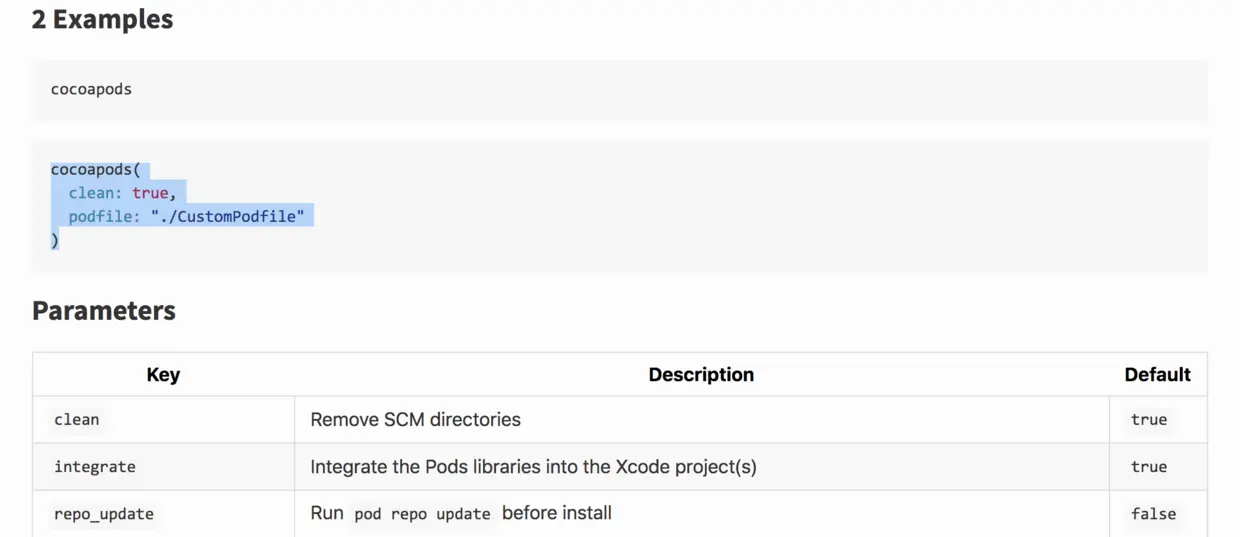Click the inline "pod repo update" code
Screen dimensions: 1240x537
422,514
